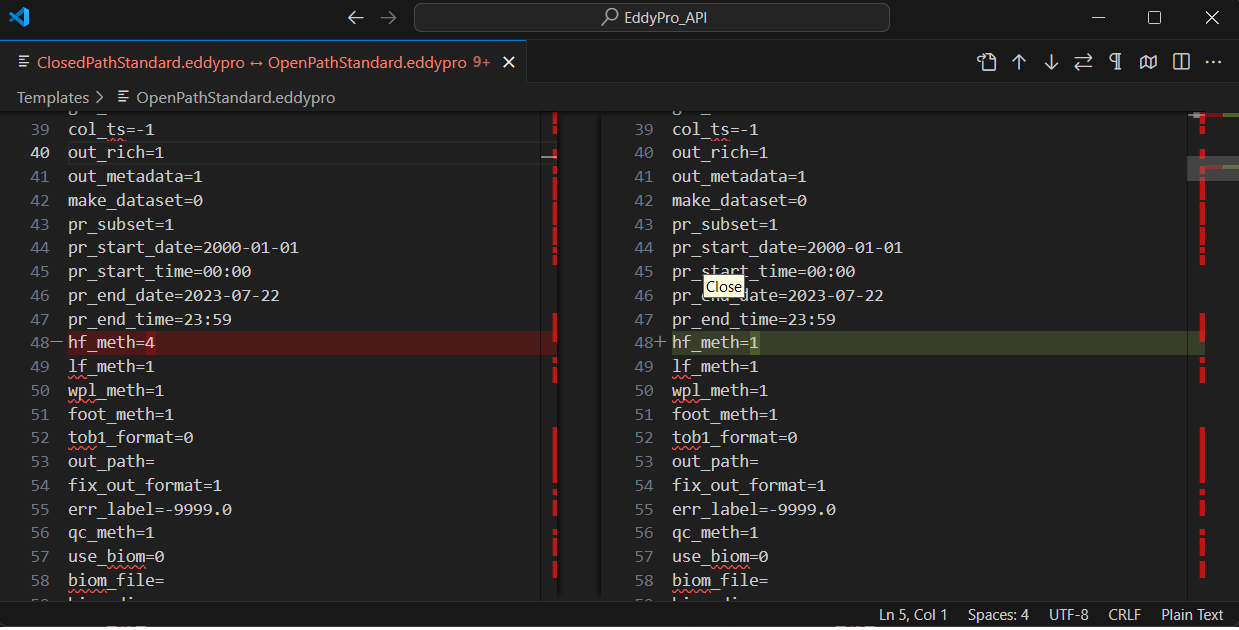
Task: Toggle the split editor layout view
Action: [1181, 62]
